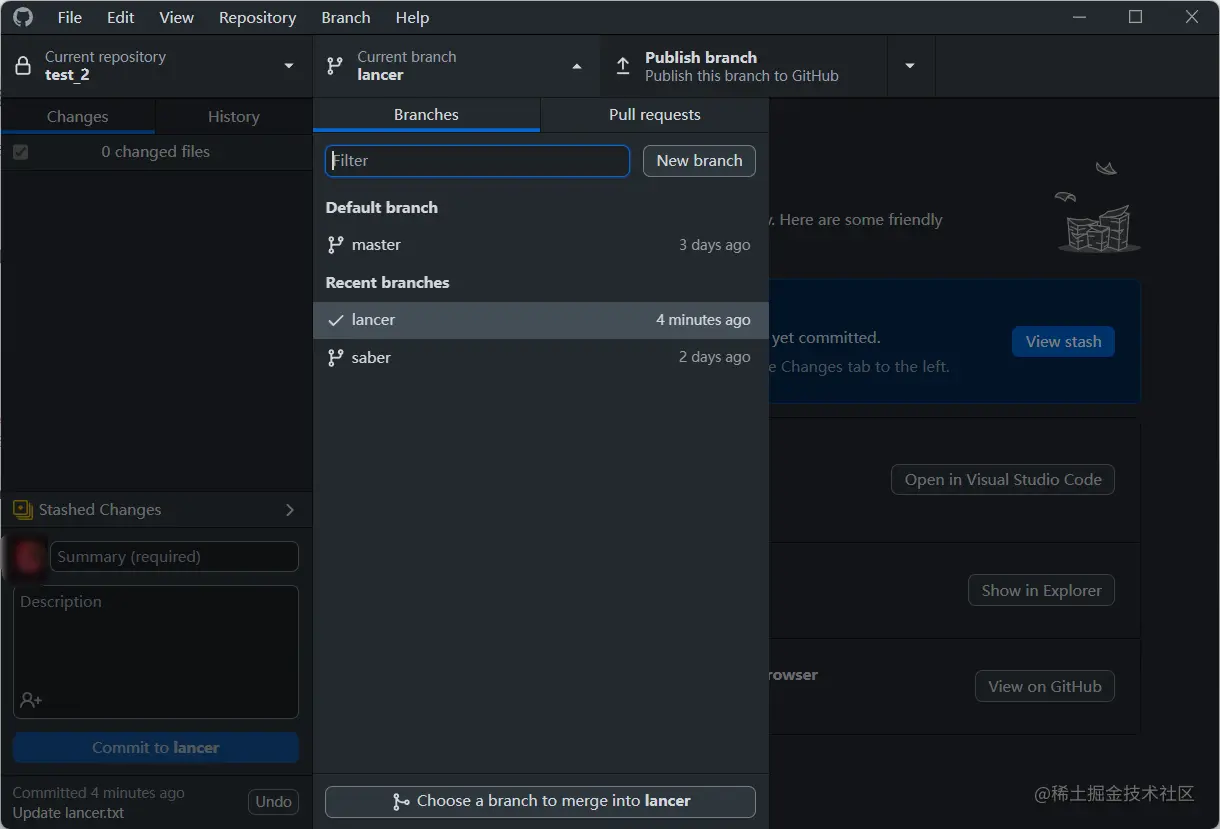Minimize the GitHub Desktop window
Viewport: 1220px width, 829px height.
pyautogui.click(x=1079, y=17)
